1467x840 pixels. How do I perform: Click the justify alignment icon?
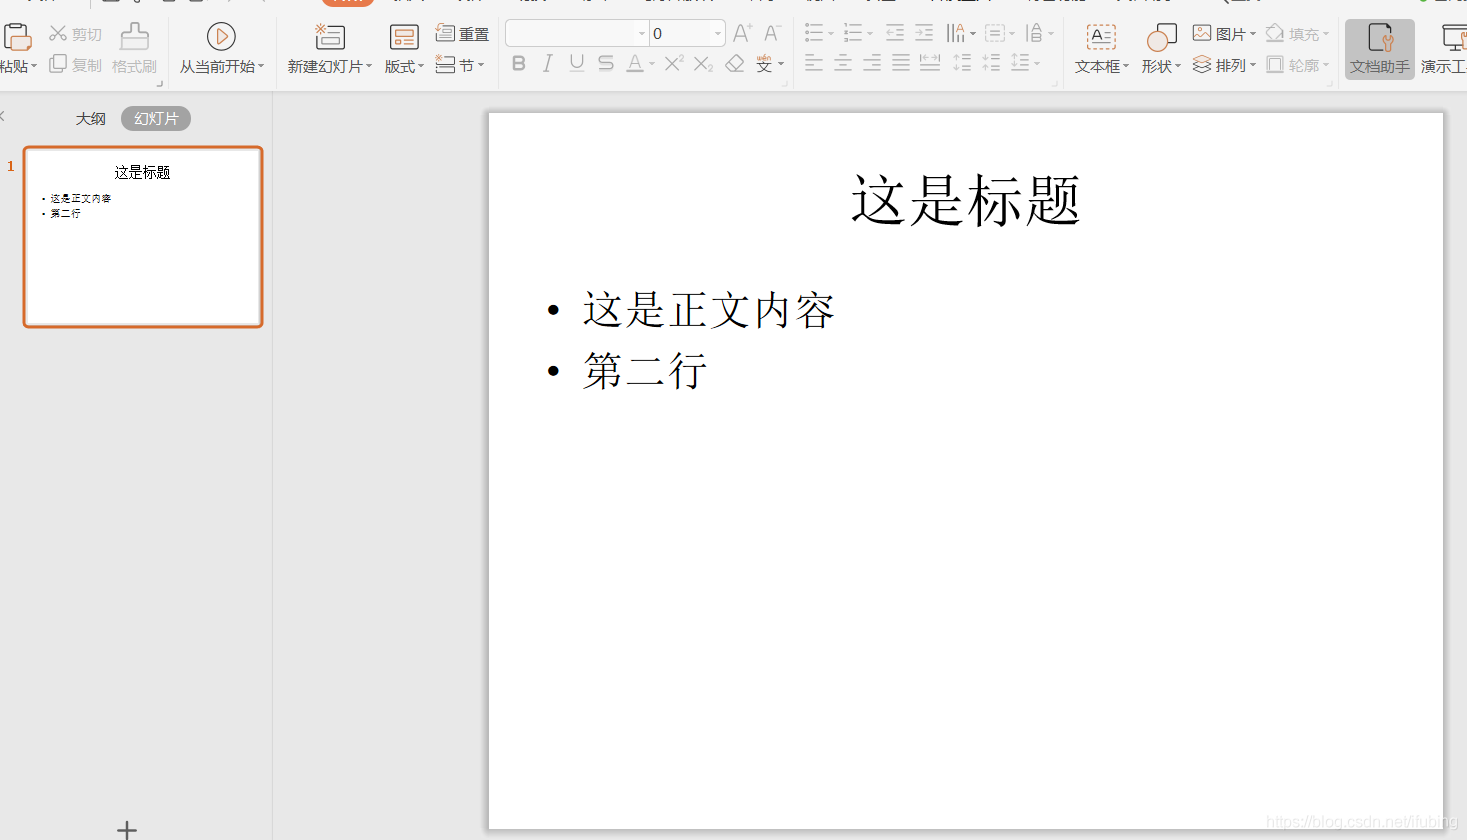[x=901, y=64]
